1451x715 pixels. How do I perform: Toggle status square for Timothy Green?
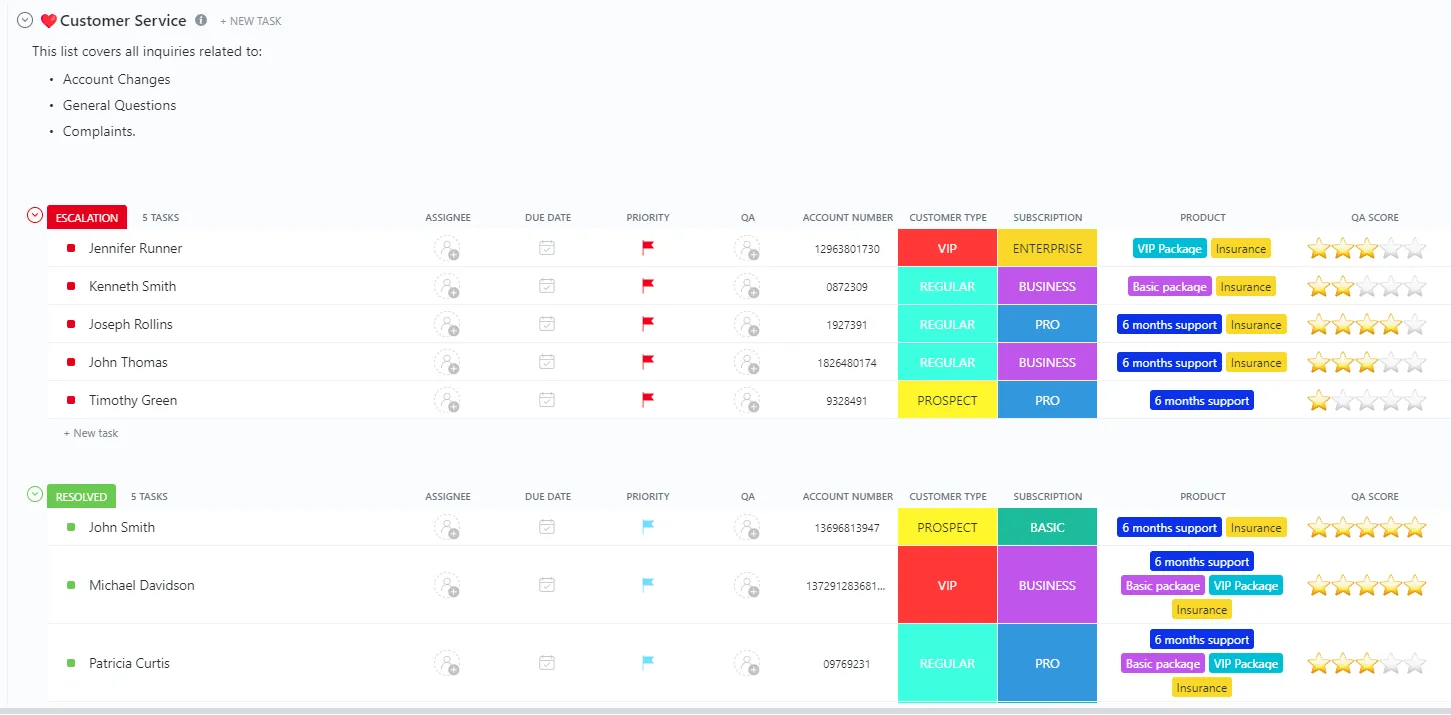pyautogui.click(x=71, y=400)
